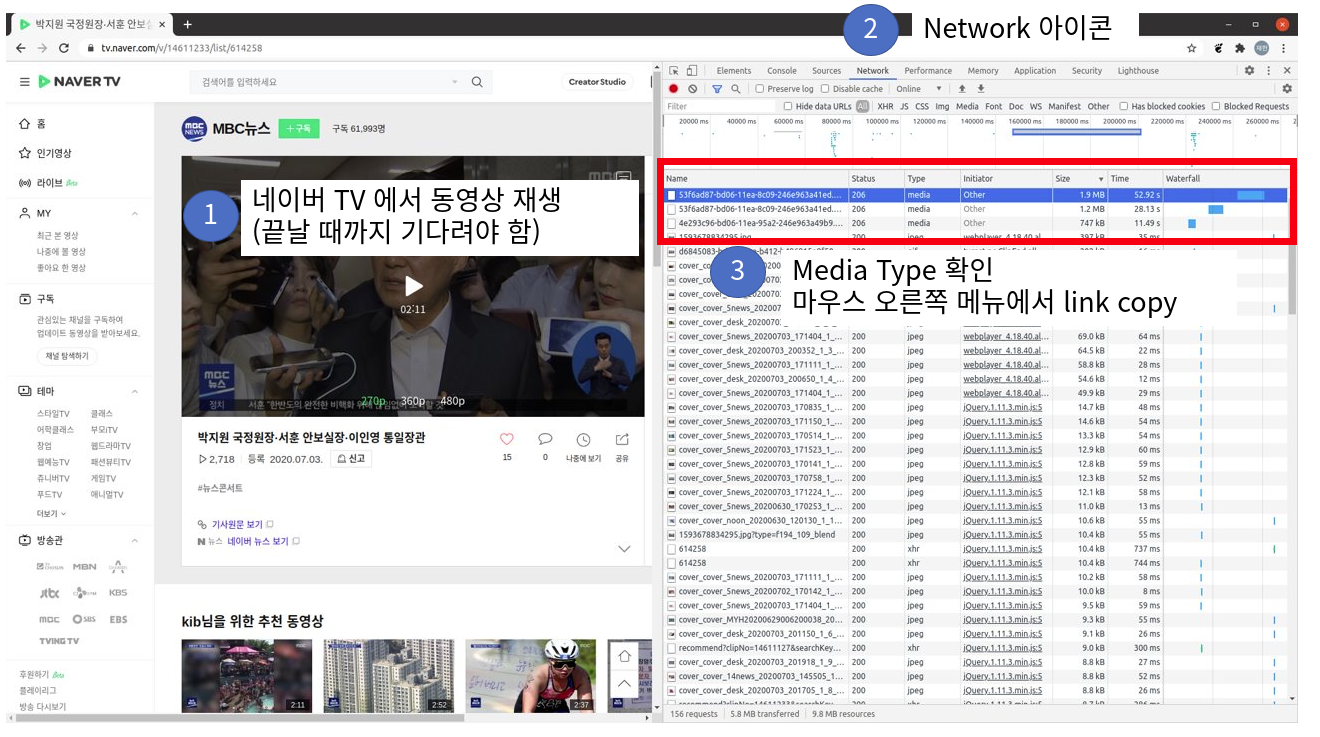
Task: Open 라이브 in the sidebar
Action: pyautogui.click(x=48, y=183)
